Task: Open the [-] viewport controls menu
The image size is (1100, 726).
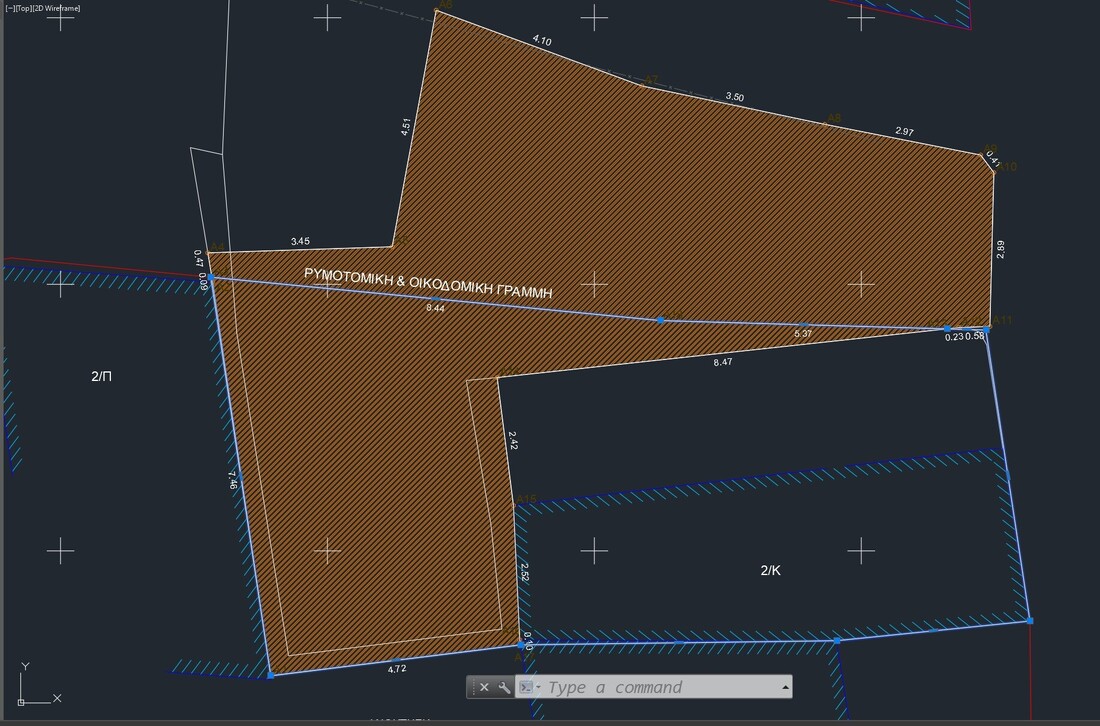Action: 8,8
